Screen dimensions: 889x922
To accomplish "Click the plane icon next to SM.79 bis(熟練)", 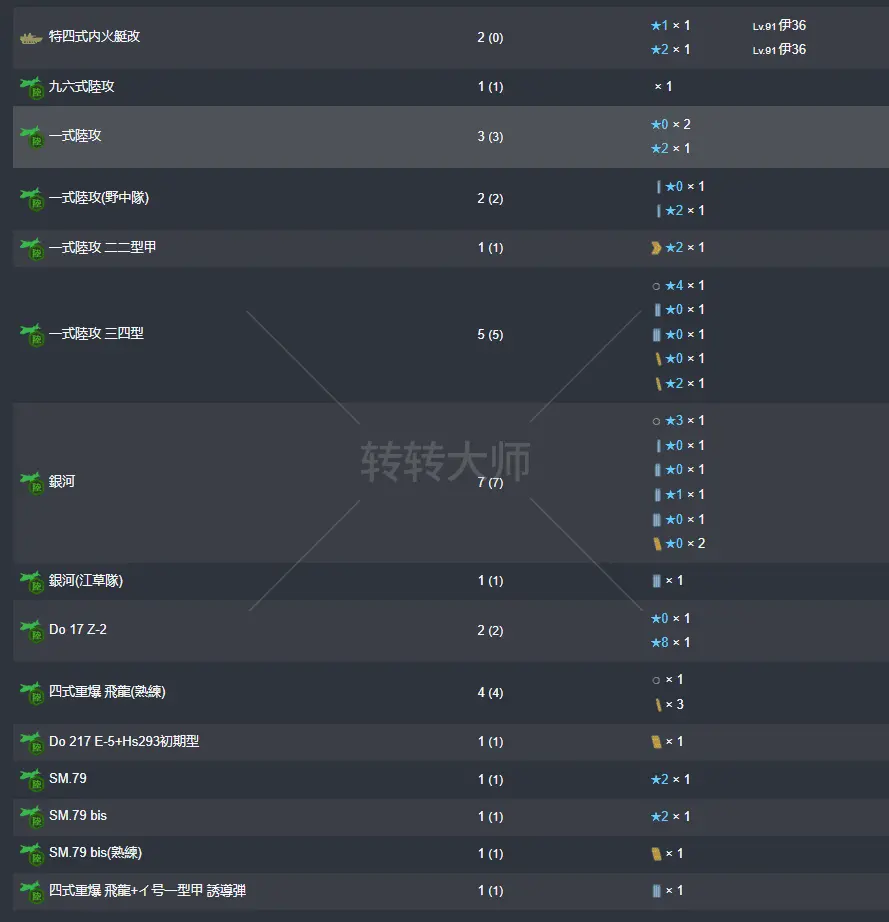I will (x=31, y=854).
